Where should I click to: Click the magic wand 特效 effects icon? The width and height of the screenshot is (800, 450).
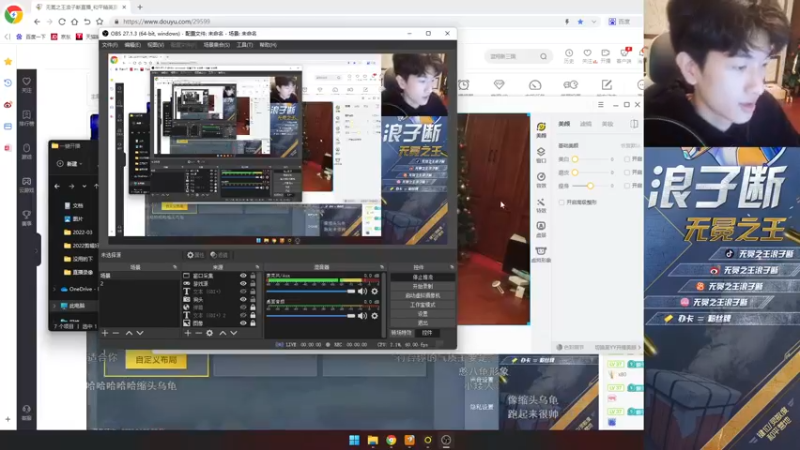pos(541,202)
